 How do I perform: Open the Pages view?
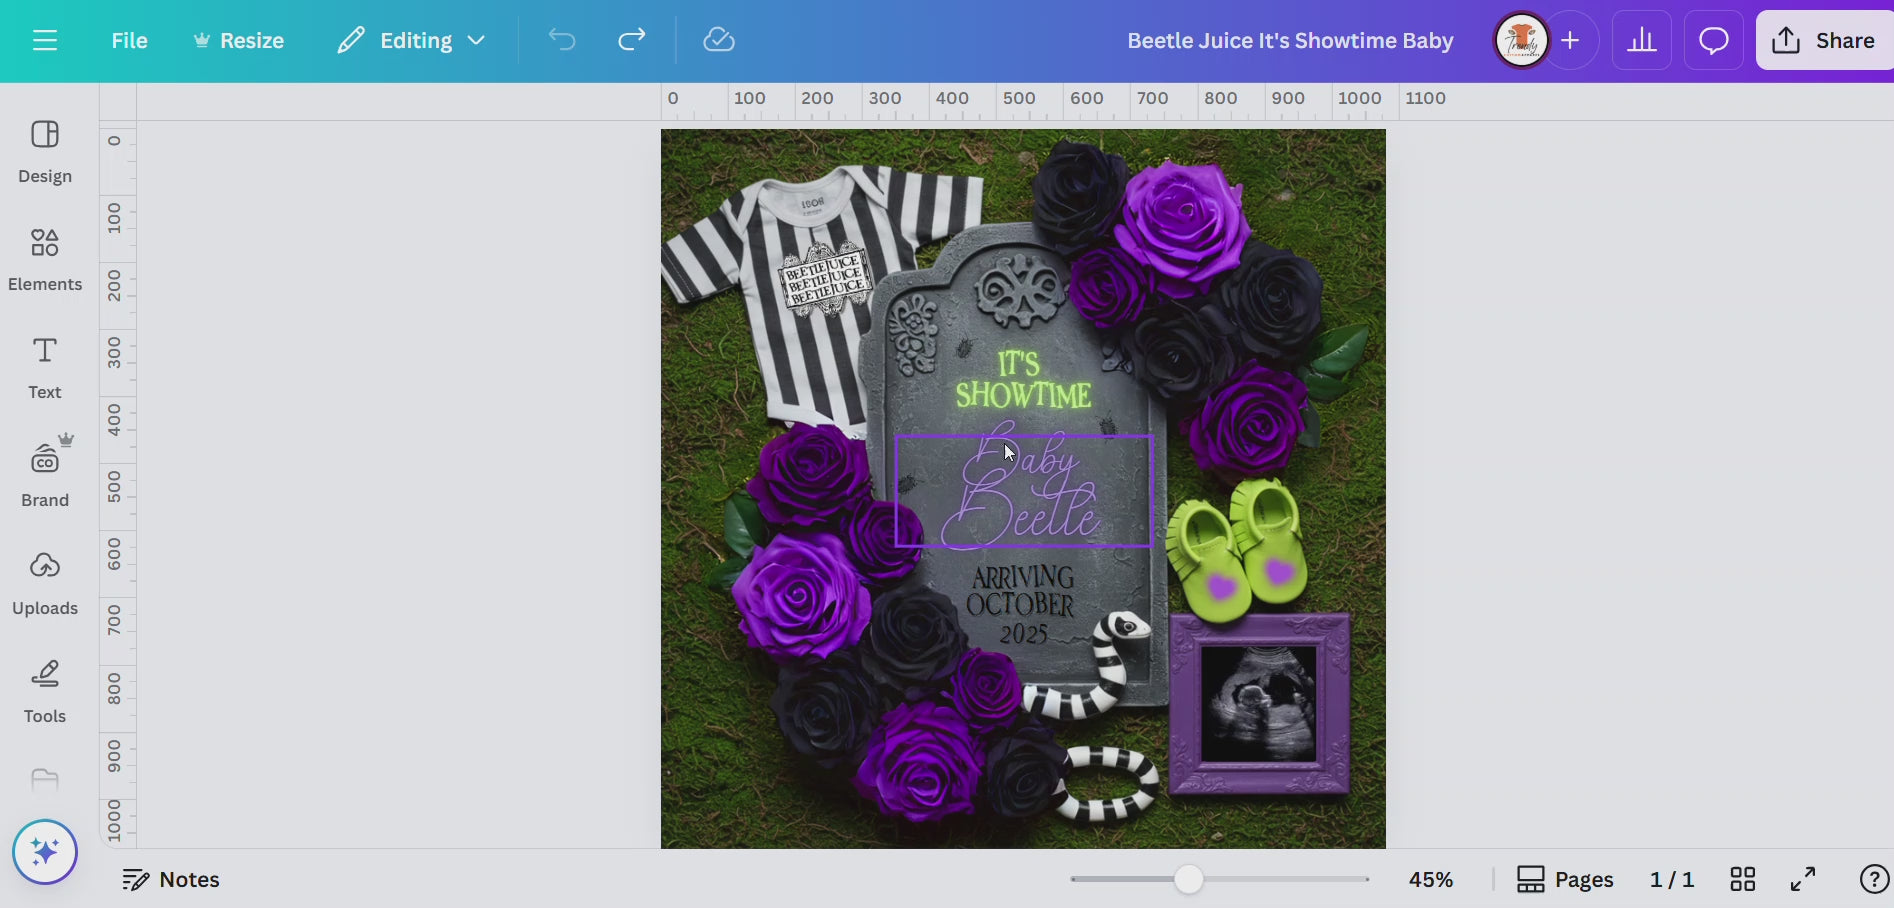coord(1565,879)
